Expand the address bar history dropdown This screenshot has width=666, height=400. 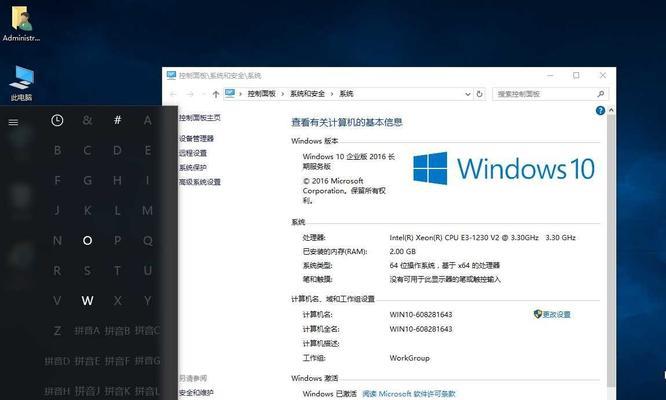(x=468, y=94)
